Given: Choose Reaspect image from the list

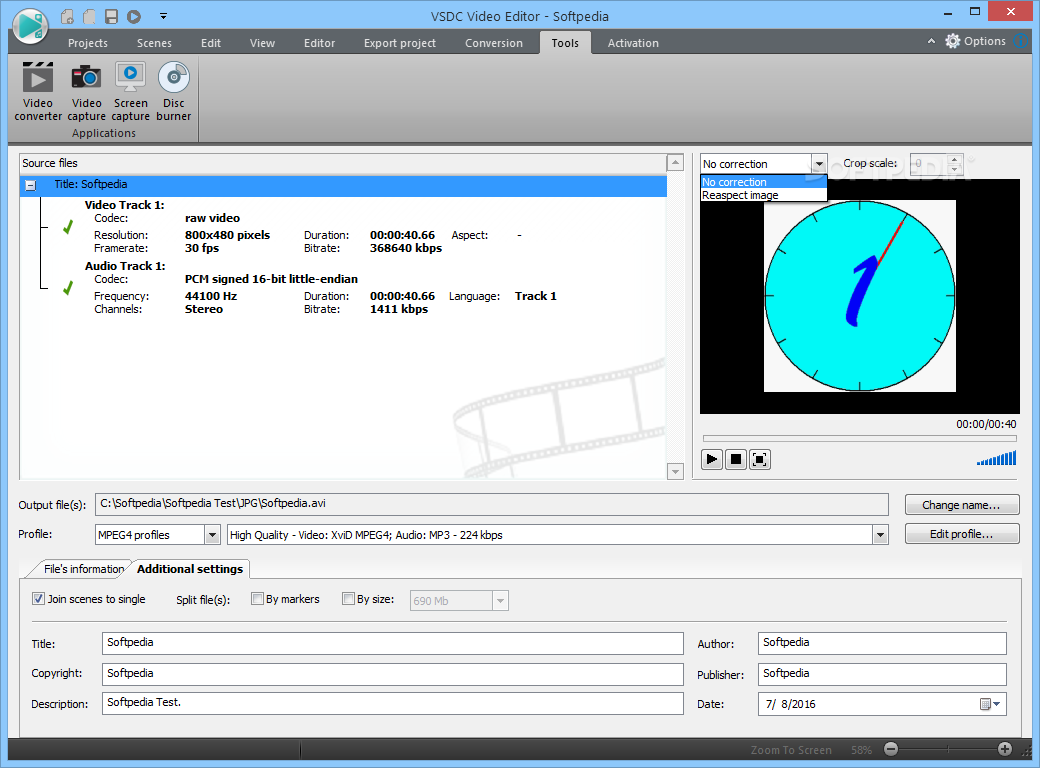Looking at the screenshot, I should tap(763, 195).
